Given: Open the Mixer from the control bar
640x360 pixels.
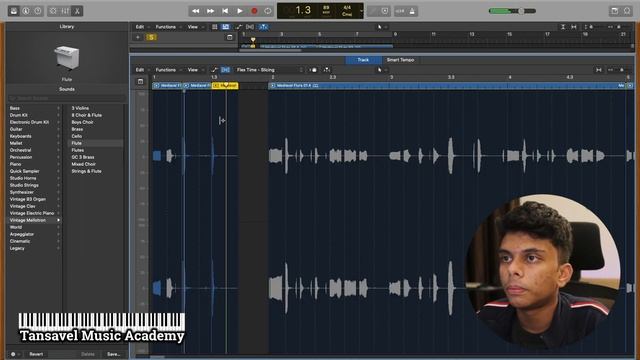Looking at the screenshot, I should click(65, 11).
